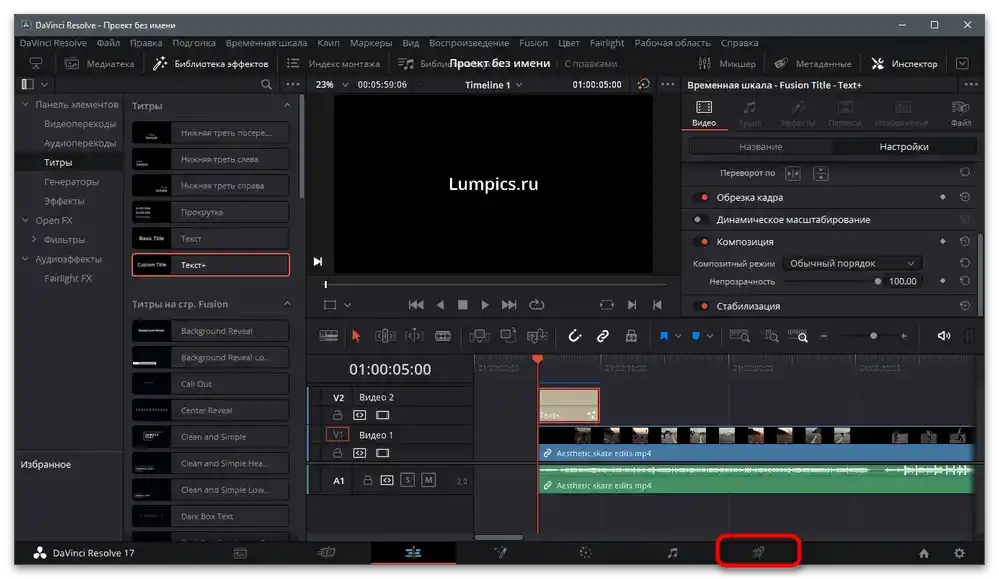999x579 pixels.
Task: Toggle loop playback
Action: tap(536, 305)
